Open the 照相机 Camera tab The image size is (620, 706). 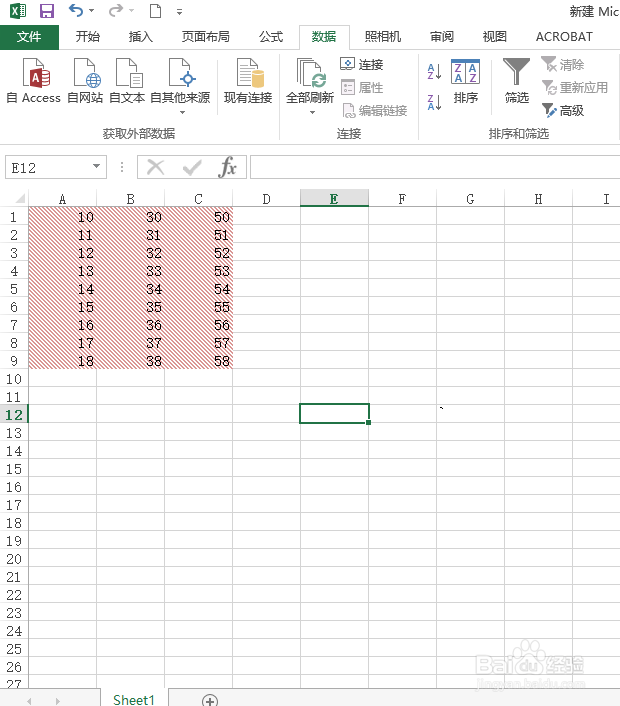383,37
